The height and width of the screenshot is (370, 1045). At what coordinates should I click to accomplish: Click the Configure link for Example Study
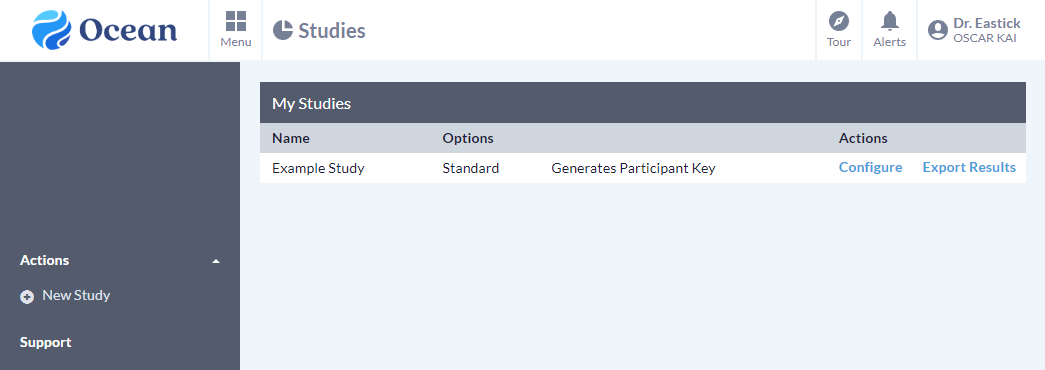pyautogui.click(x=870, y=167)
